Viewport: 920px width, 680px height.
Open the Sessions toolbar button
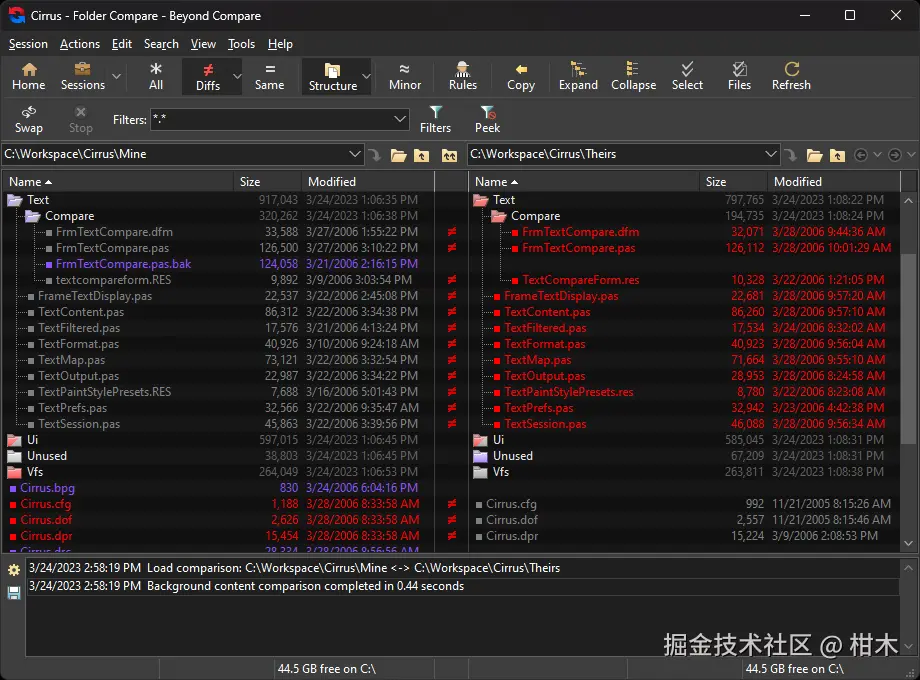pos(83,76)
